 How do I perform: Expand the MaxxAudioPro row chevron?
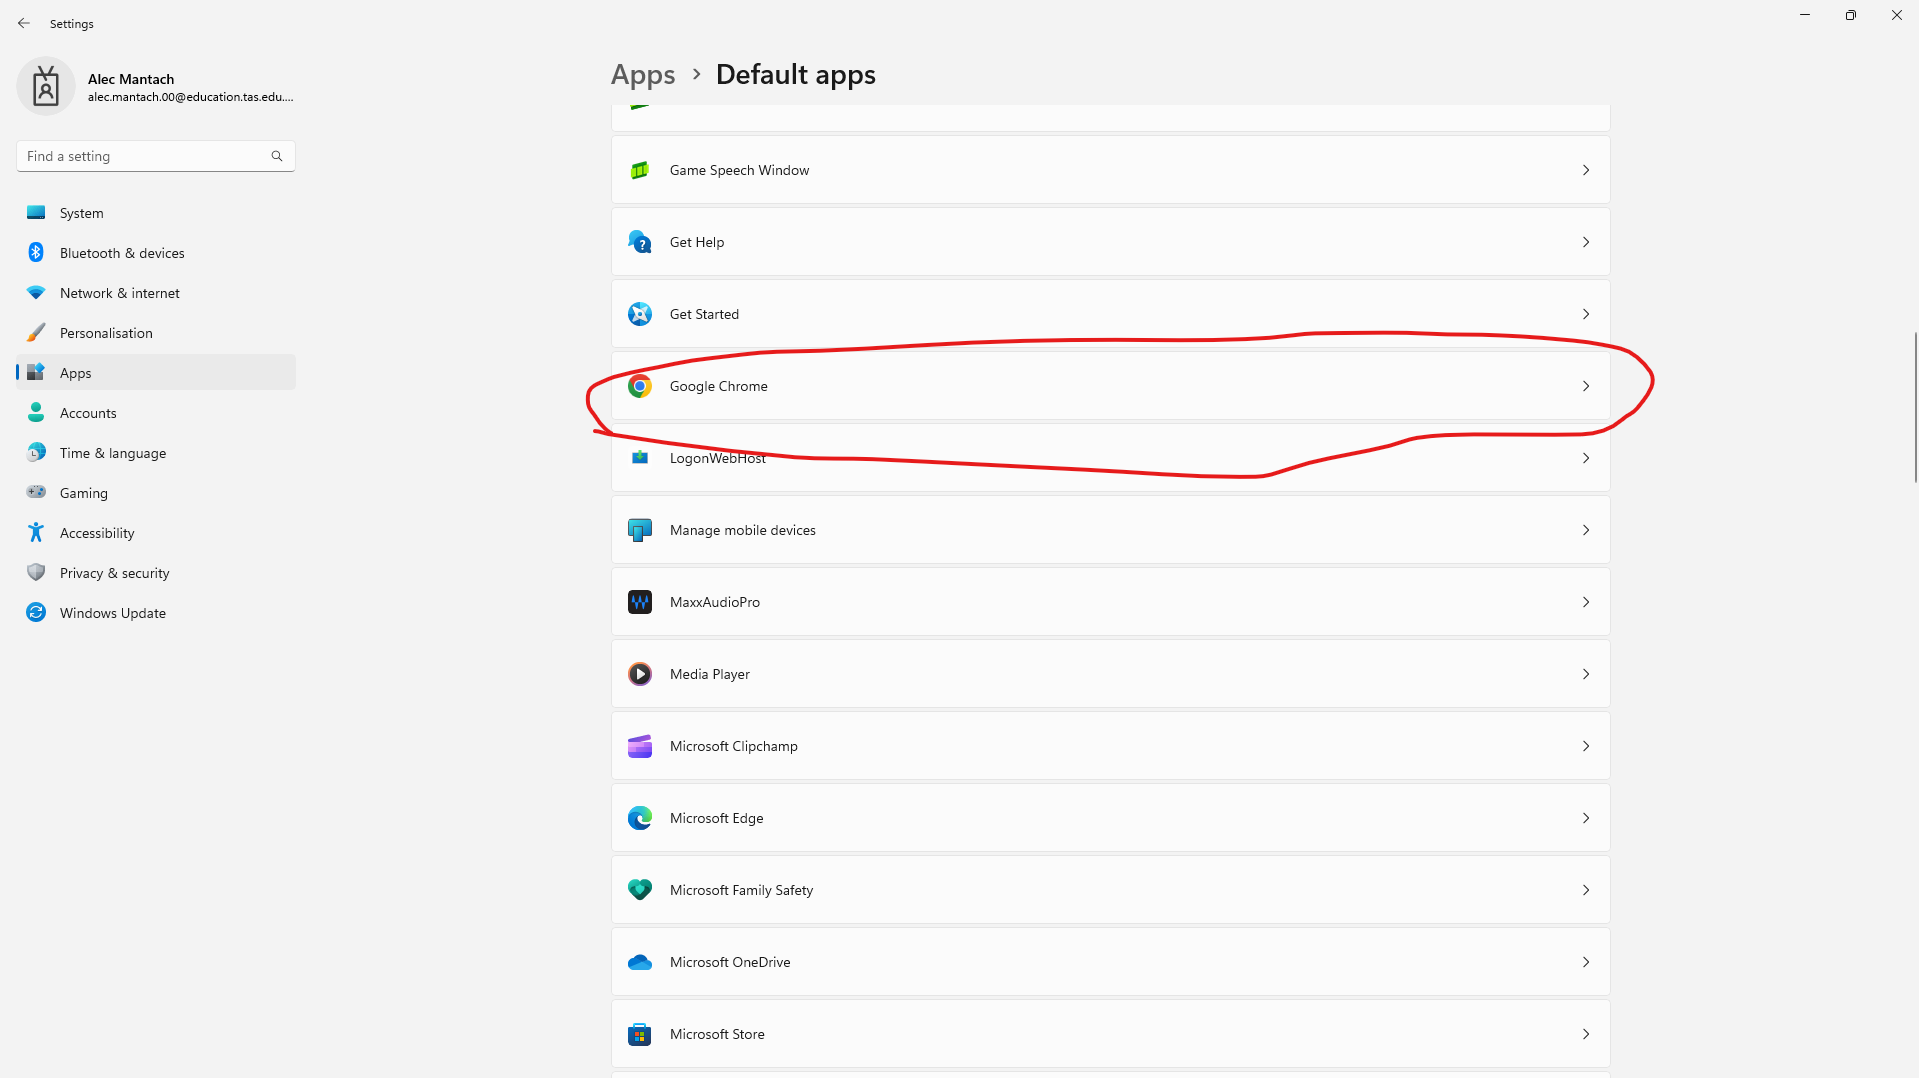click(1586, 602)
